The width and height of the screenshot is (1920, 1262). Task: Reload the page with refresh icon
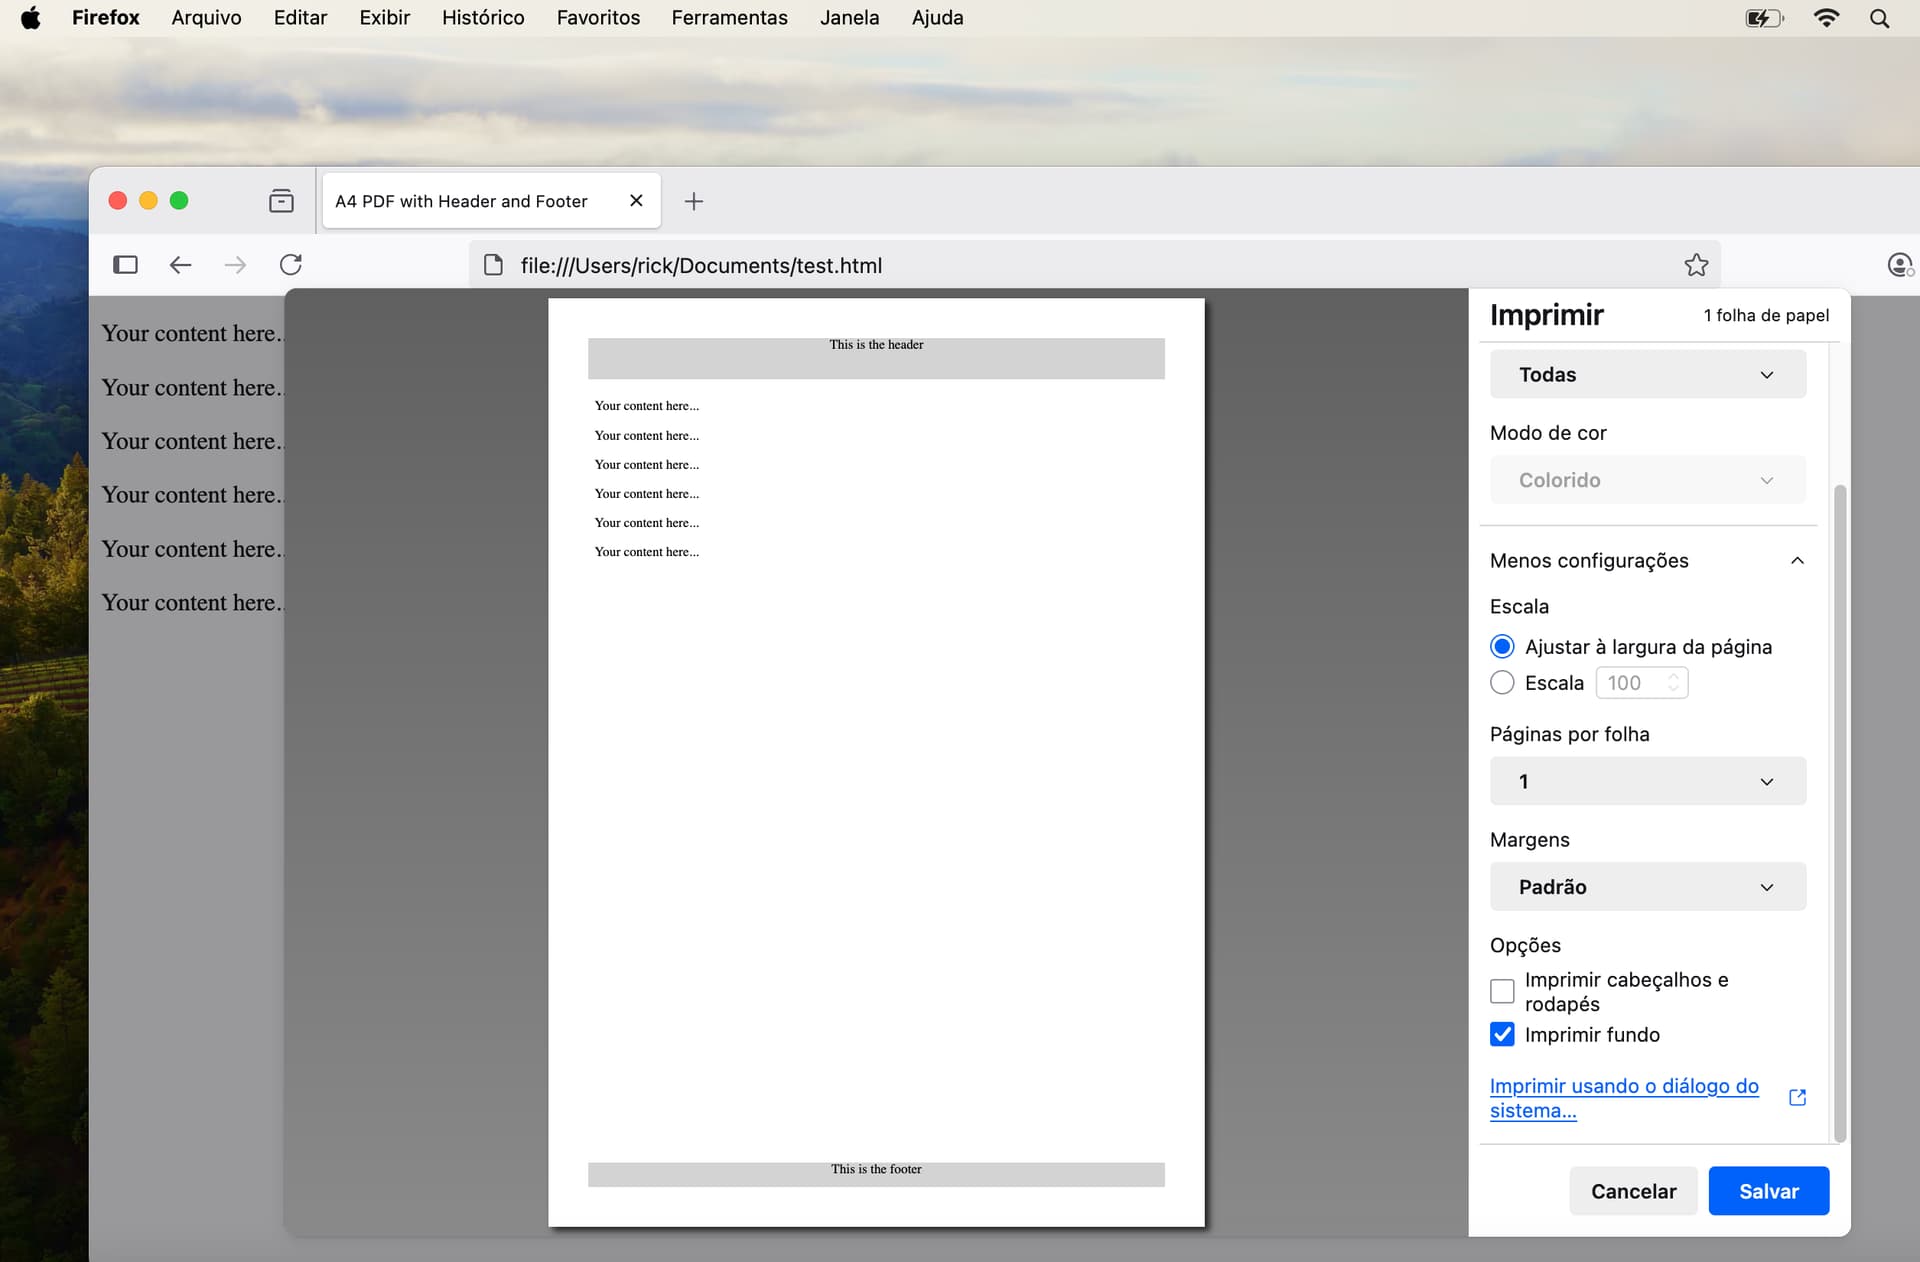point(291,265)
